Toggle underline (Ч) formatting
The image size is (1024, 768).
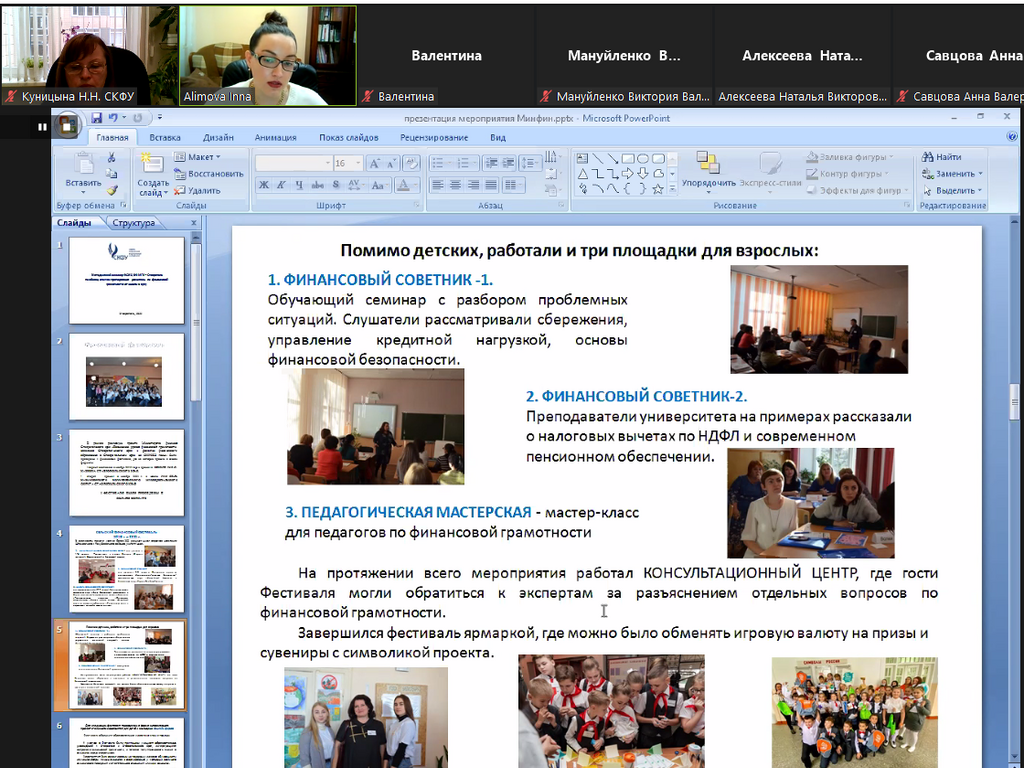pyautogui.click(x=299, y=185)
